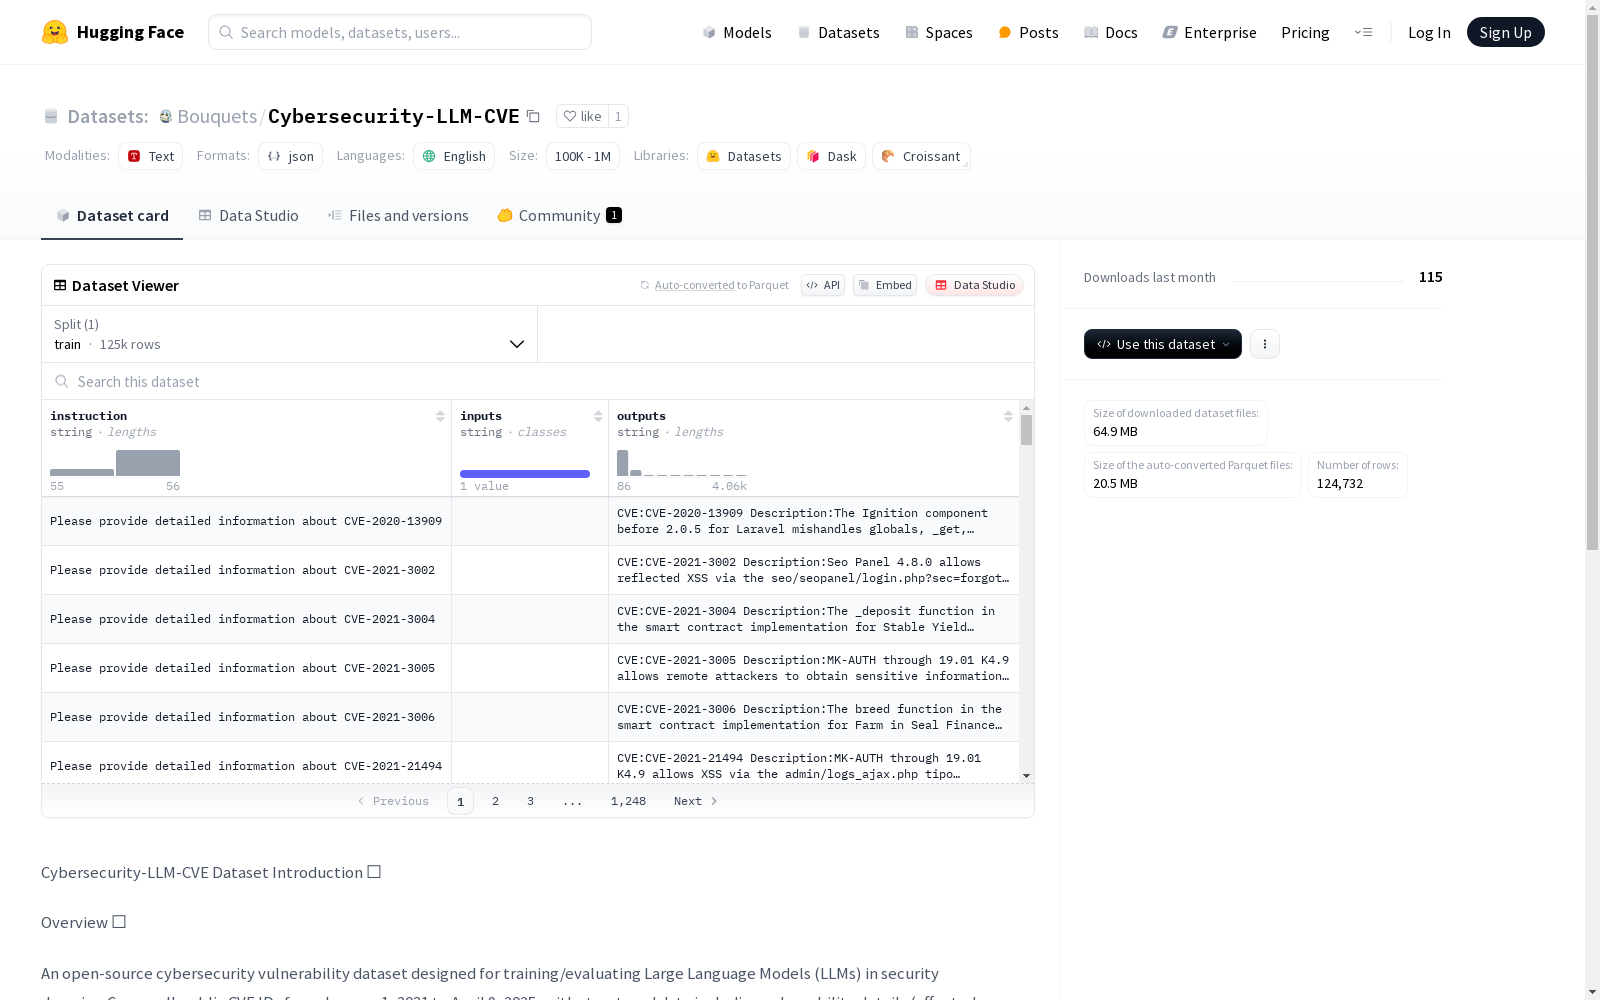Click the Croissant library tag
The height and width of the screenshot is (1000, 1600).
coord(921,156)
